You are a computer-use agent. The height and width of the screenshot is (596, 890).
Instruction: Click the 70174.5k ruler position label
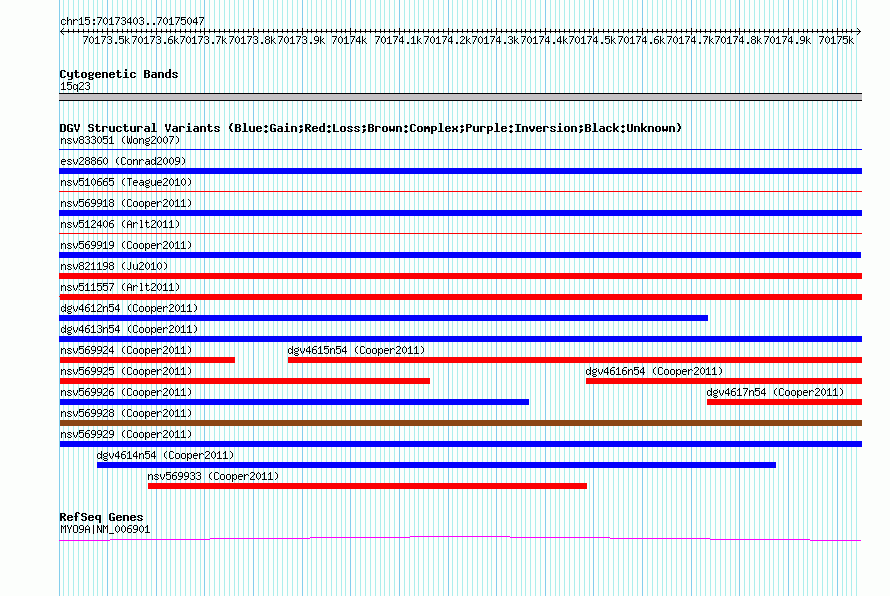[x=593, y=40]
